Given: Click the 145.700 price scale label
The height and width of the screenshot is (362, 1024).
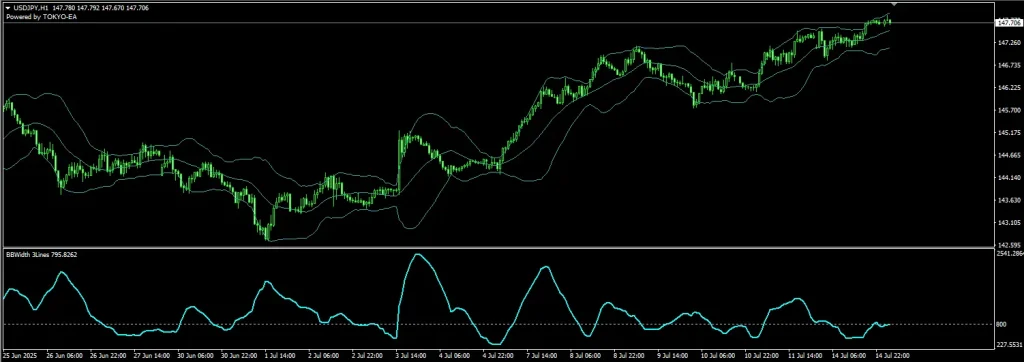Looking at the screenshot, I should coord(1009,110).
